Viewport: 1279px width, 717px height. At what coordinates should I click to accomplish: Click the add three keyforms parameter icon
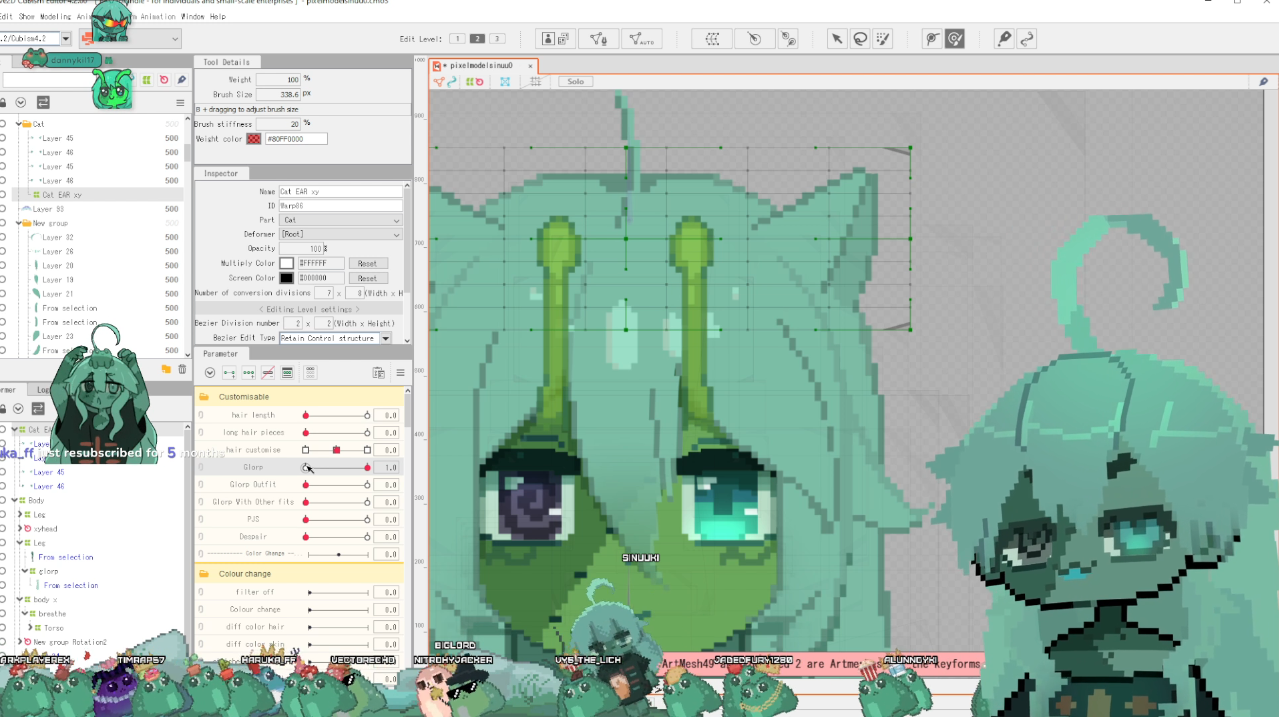click(x=248, y=373)
